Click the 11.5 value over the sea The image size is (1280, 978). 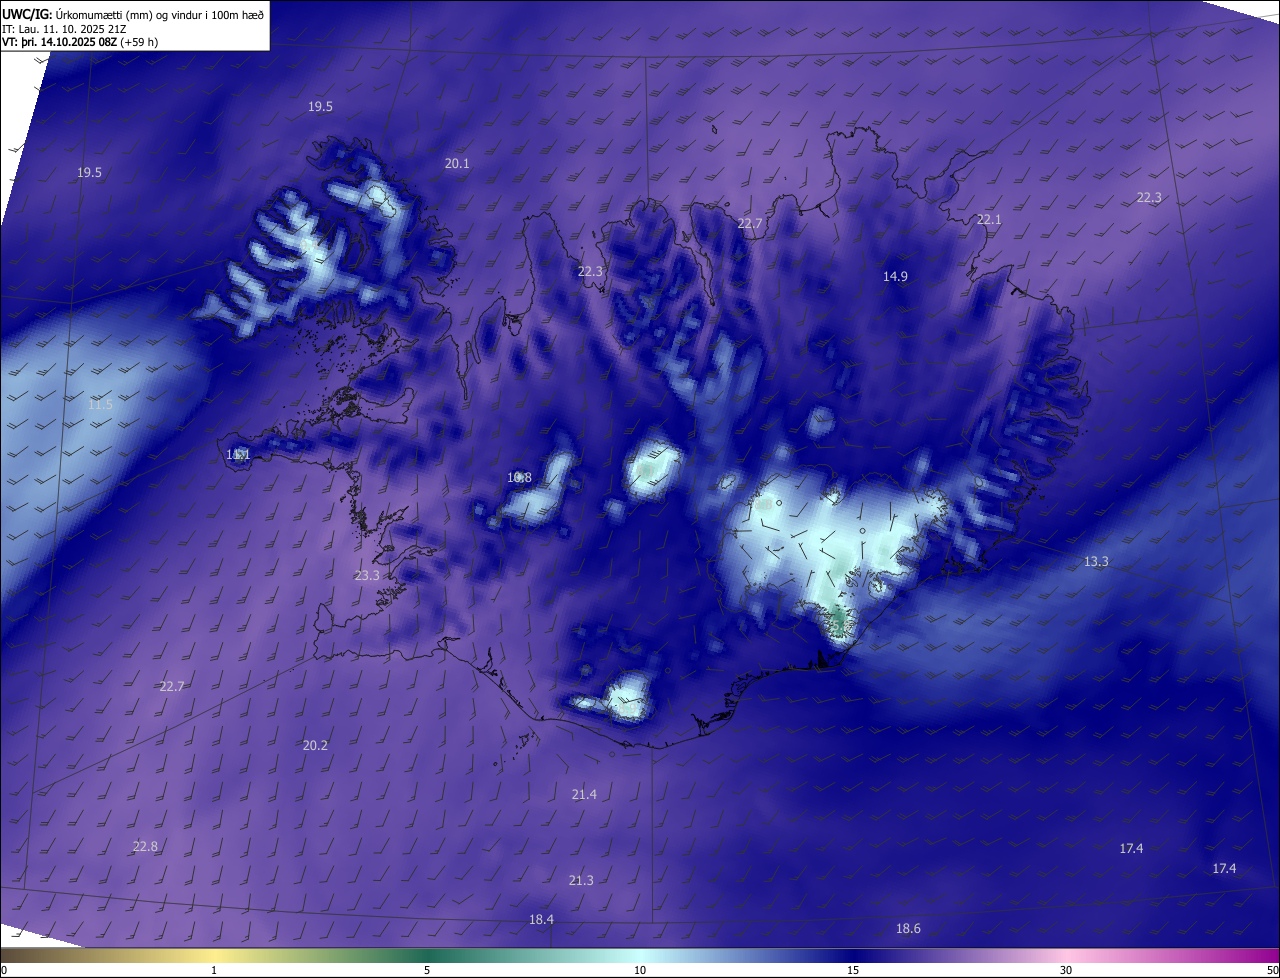(x=100, y=405)
